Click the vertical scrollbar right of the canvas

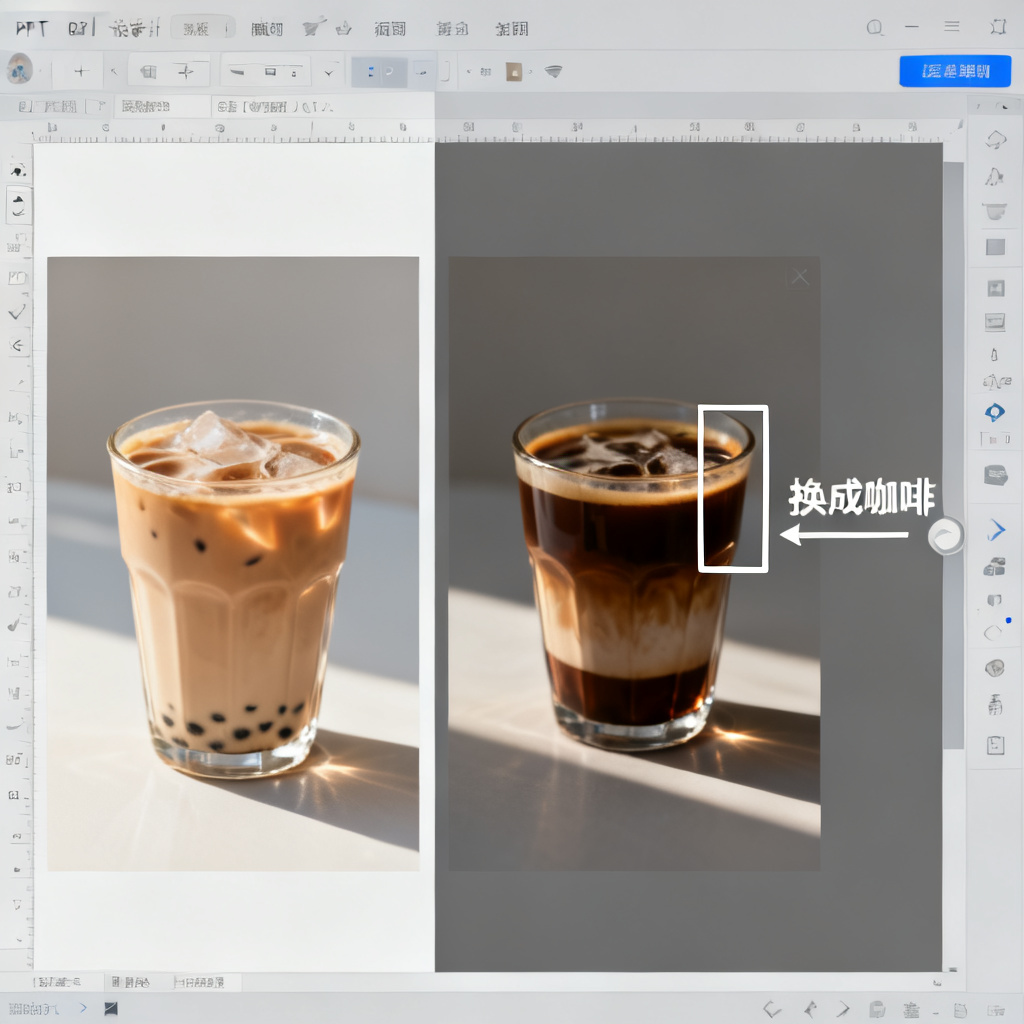coord(953,455)
